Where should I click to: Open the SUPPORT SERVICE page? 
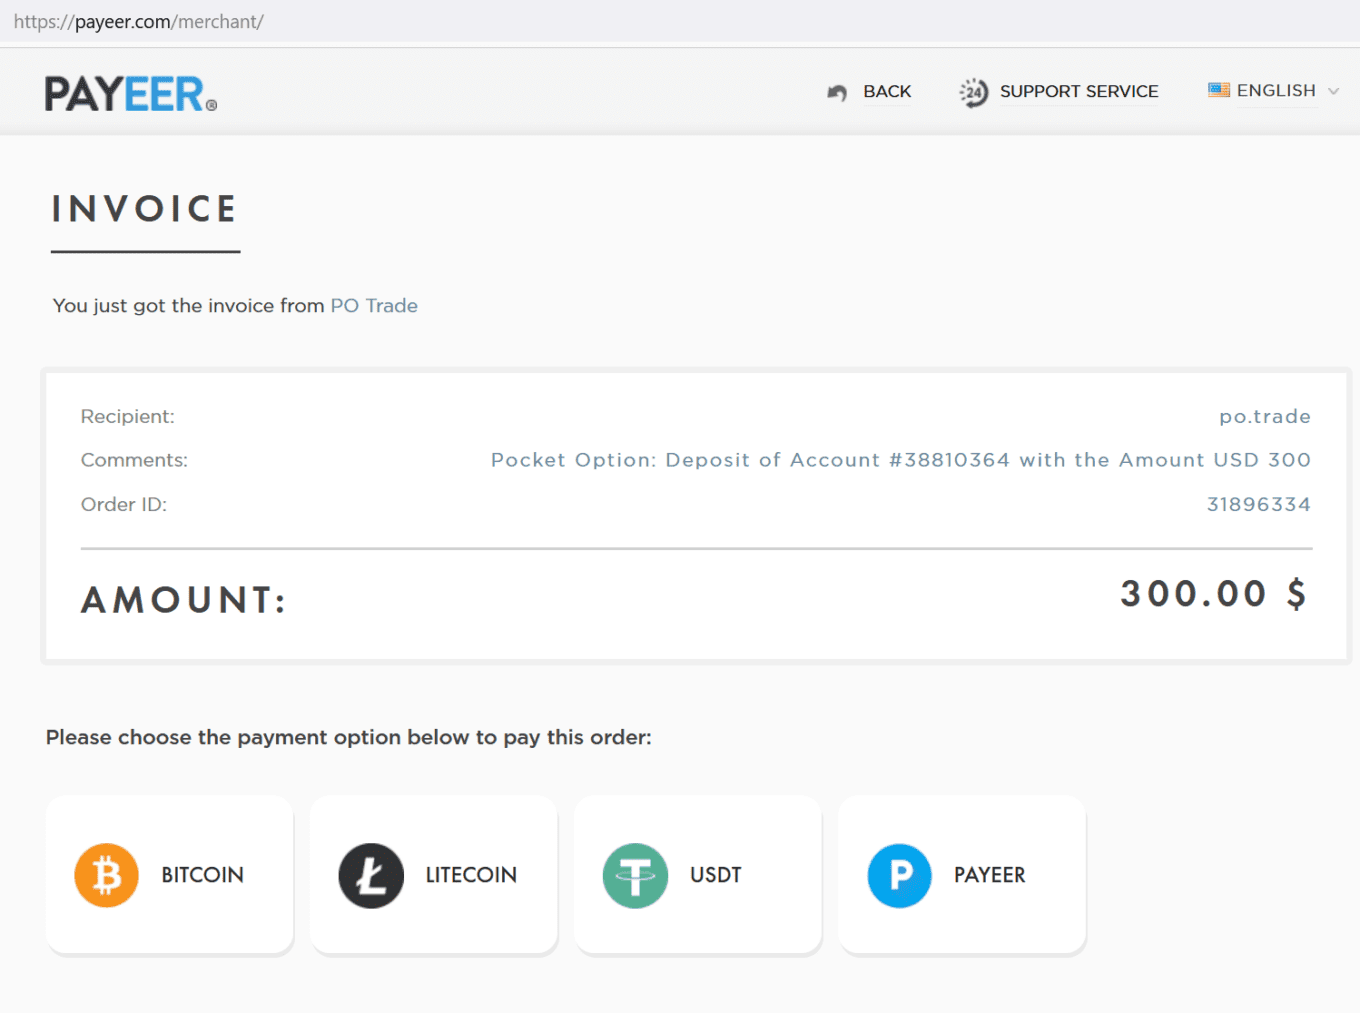coord(1079,91)
